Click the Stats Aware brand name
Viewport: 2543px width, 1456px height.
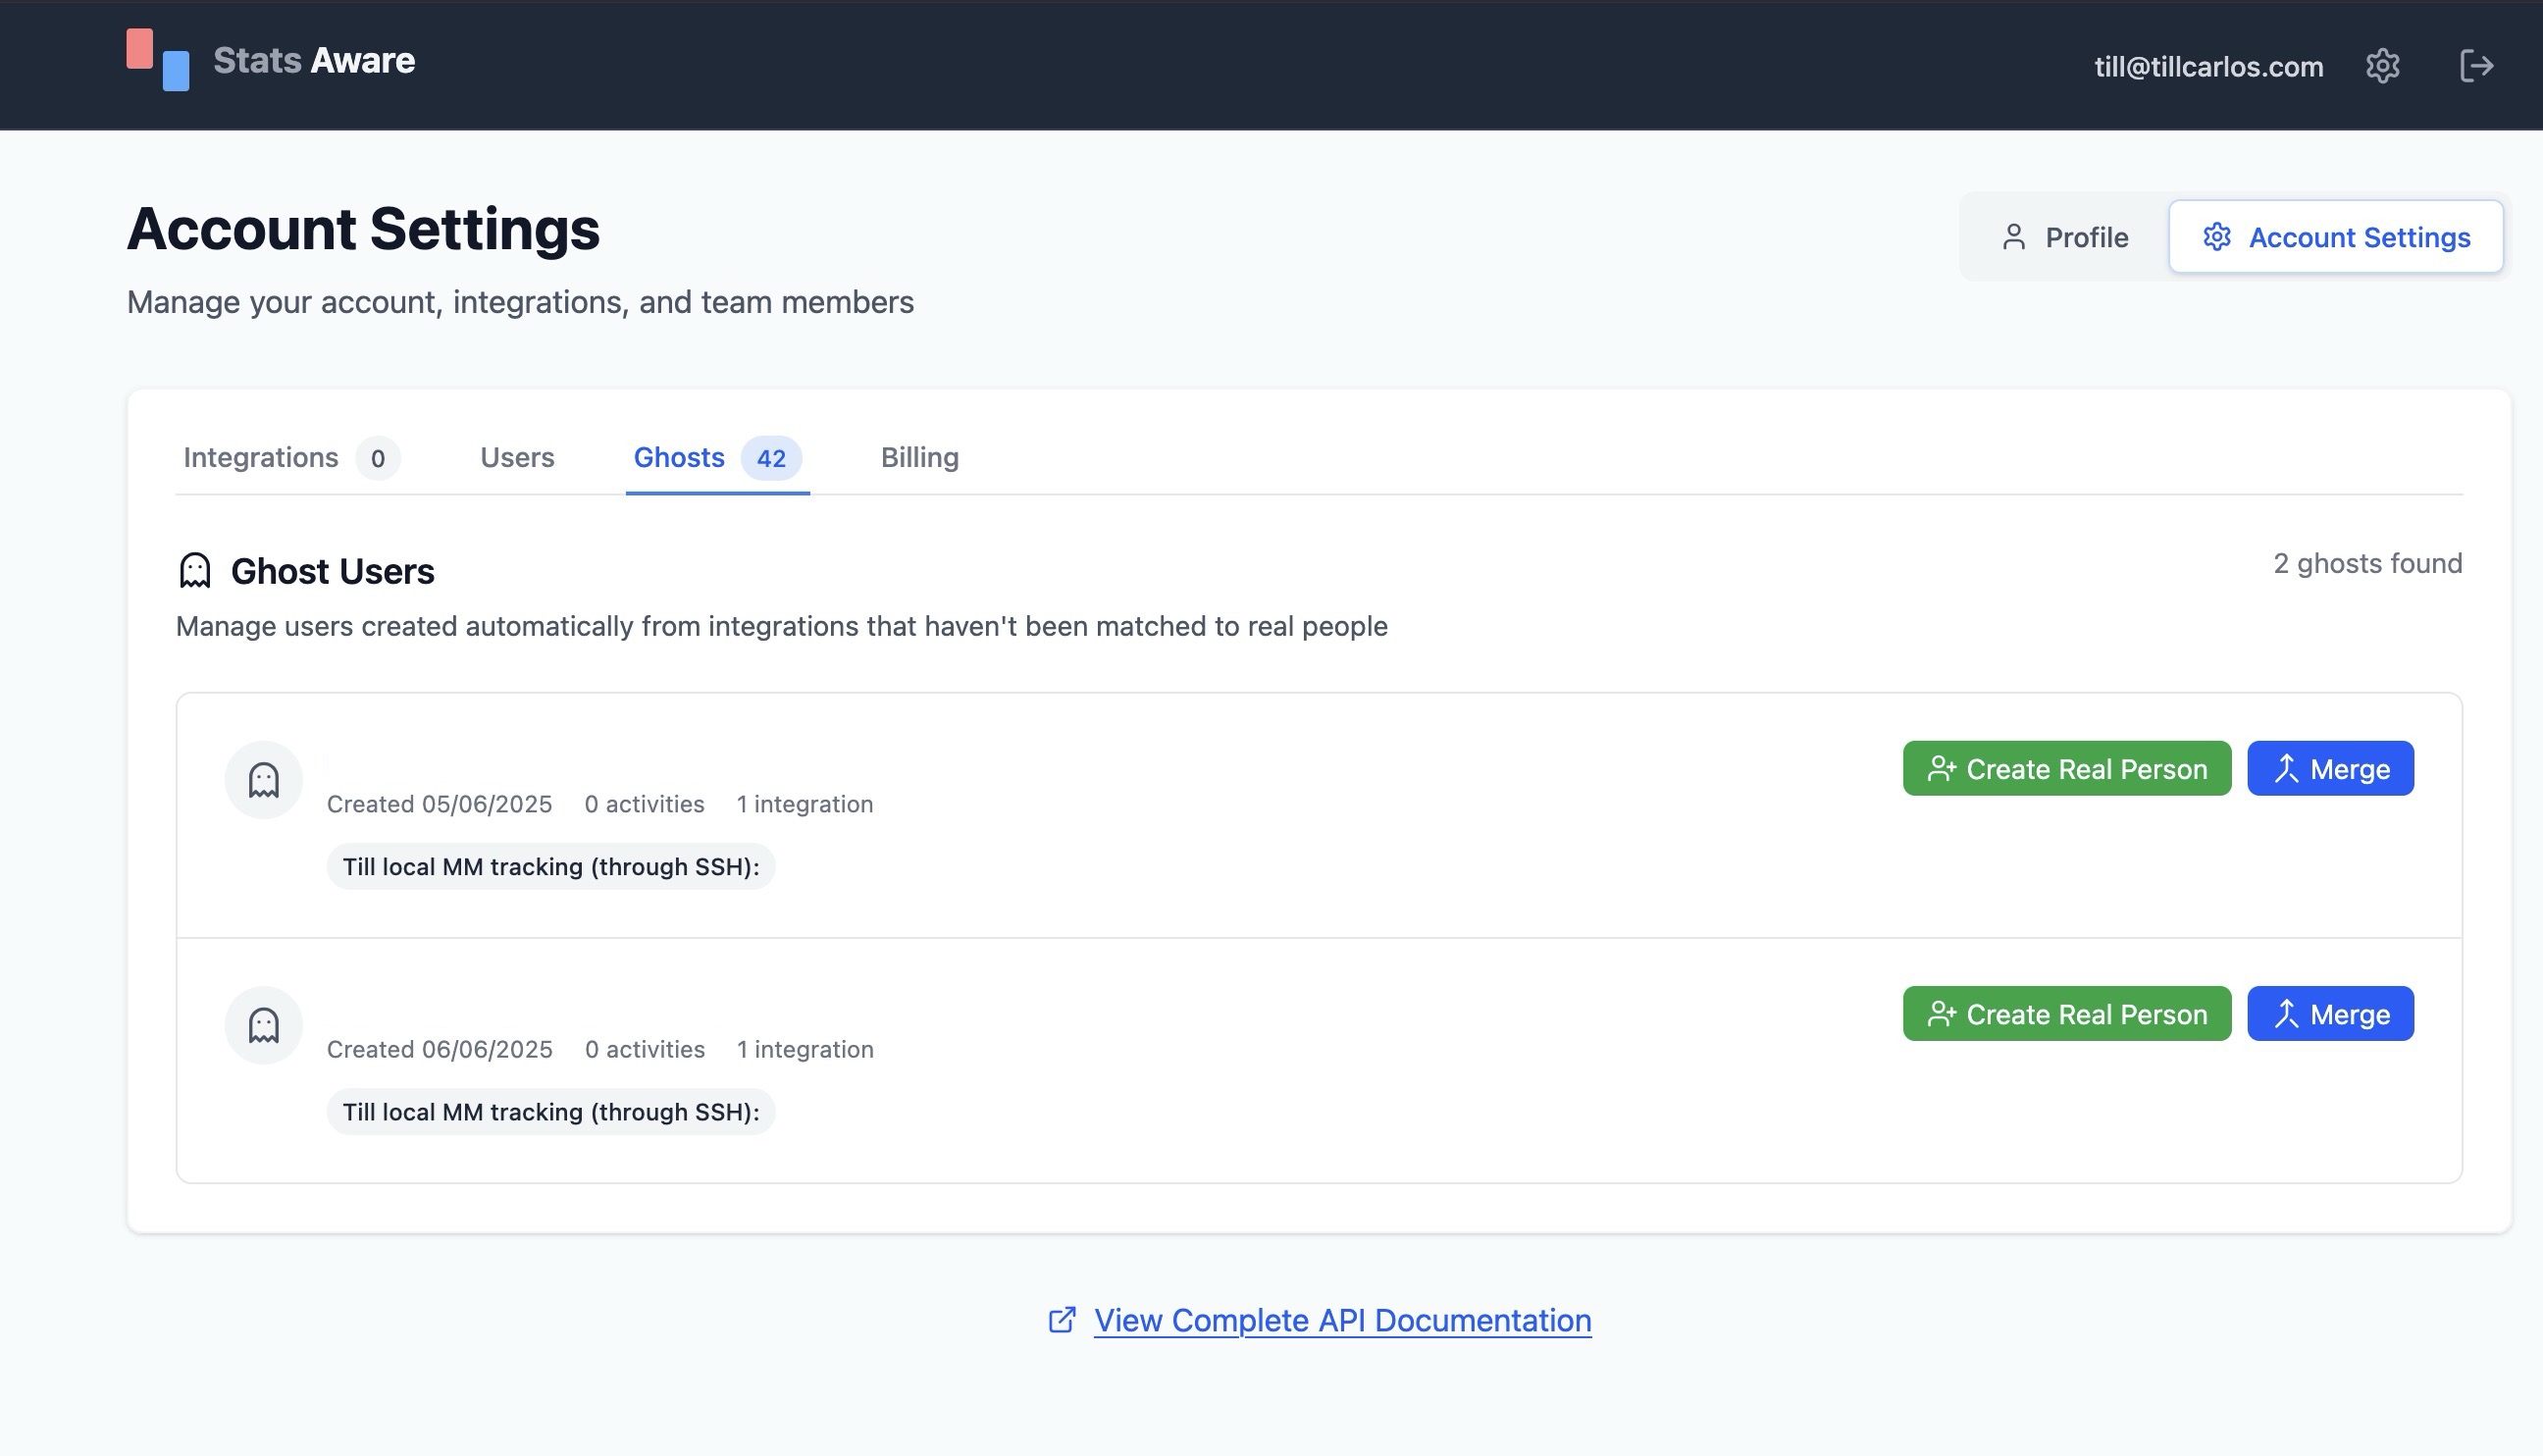click(314, 61)
